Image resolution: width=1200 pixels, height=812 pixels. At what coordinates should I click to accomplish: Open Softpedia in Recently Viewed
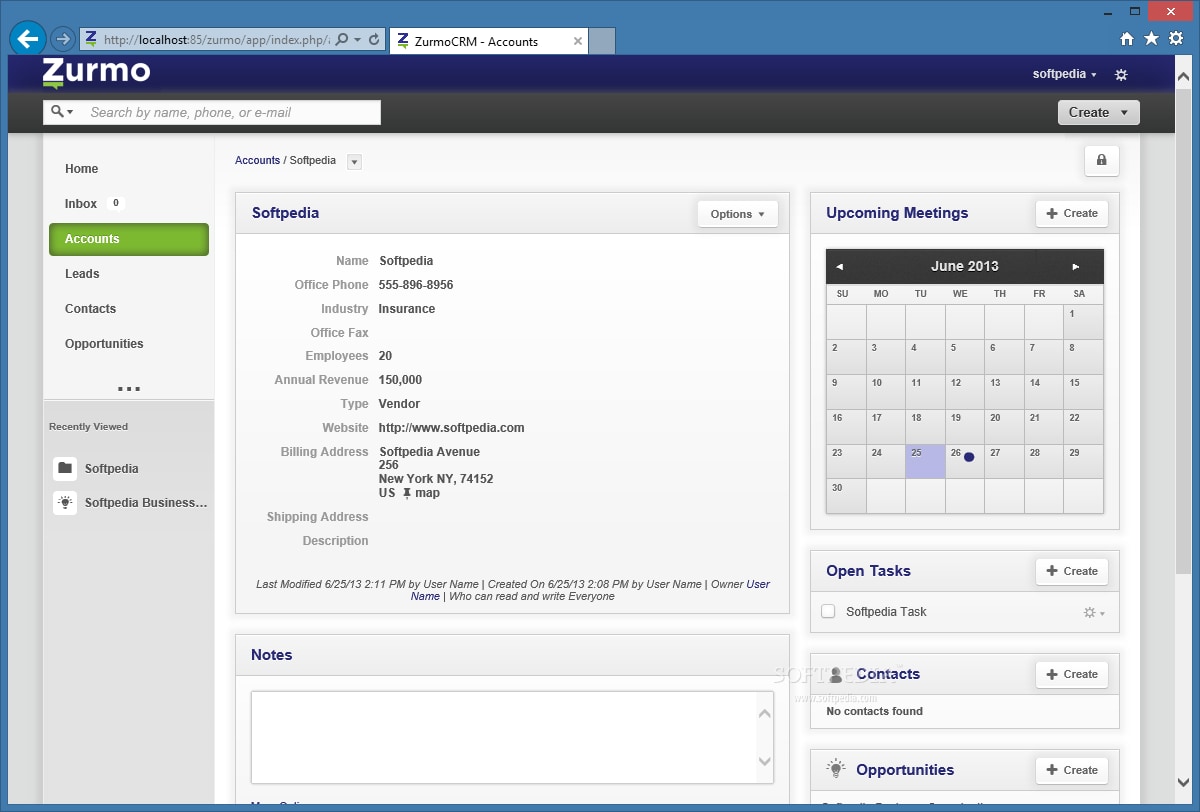(111, 468)
